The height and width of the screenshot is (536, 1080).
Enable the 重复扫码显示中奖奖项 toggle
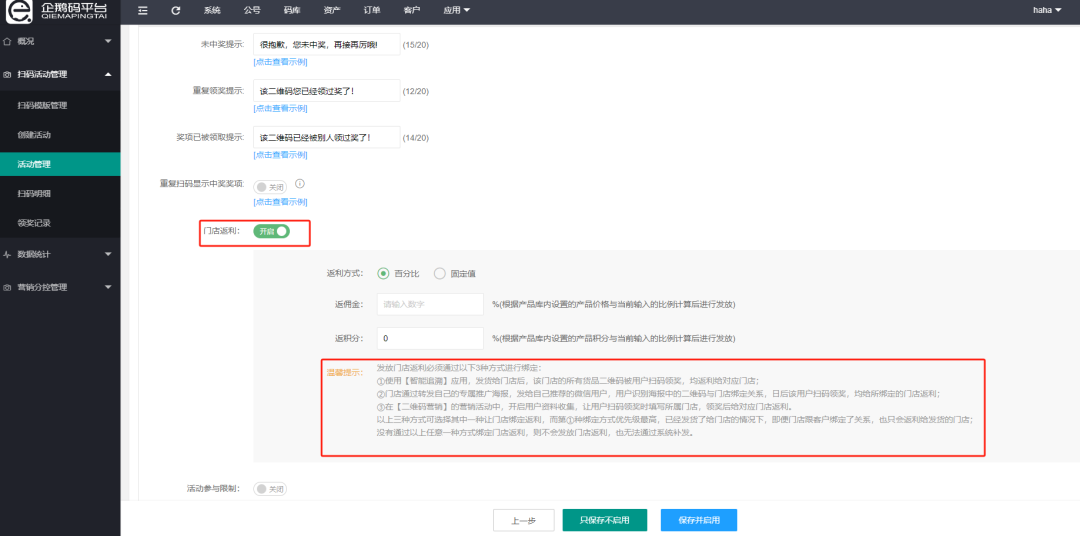[x=270, y=186]
